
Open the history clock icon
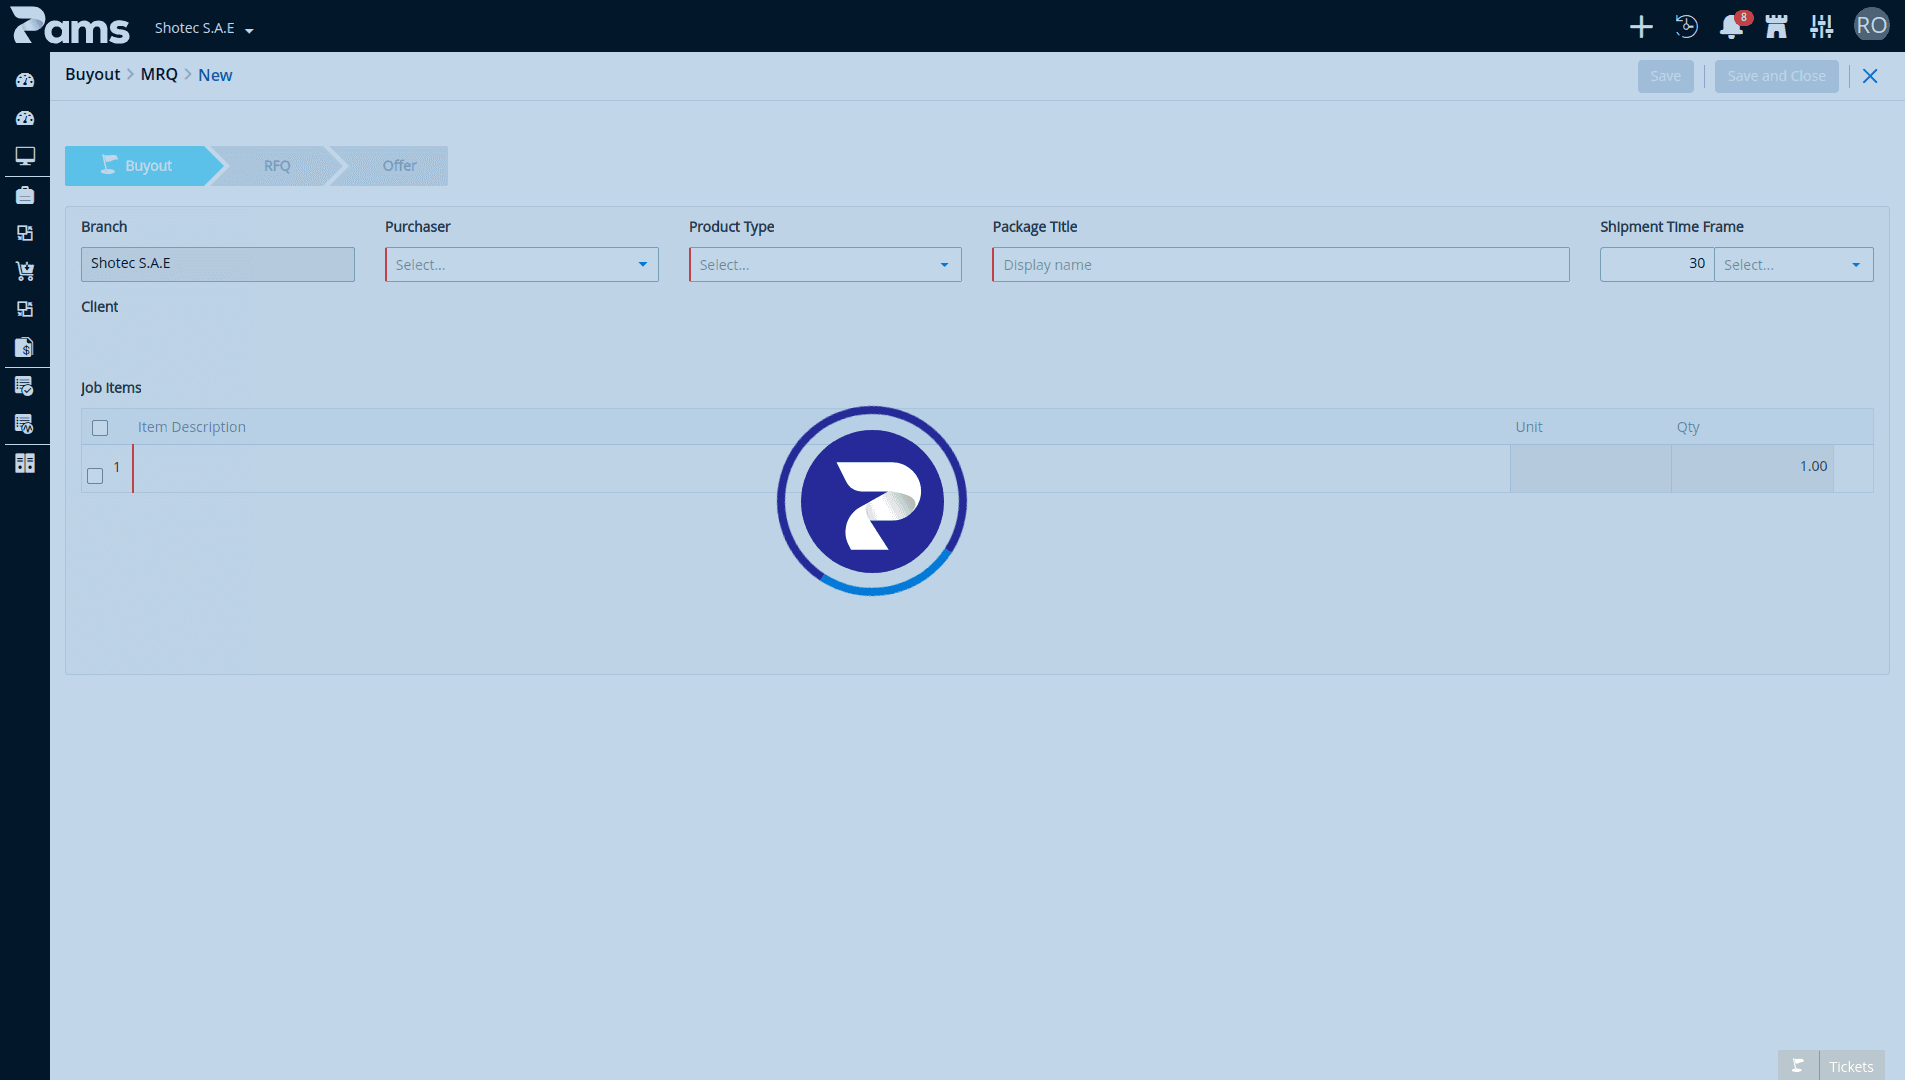1687,27
